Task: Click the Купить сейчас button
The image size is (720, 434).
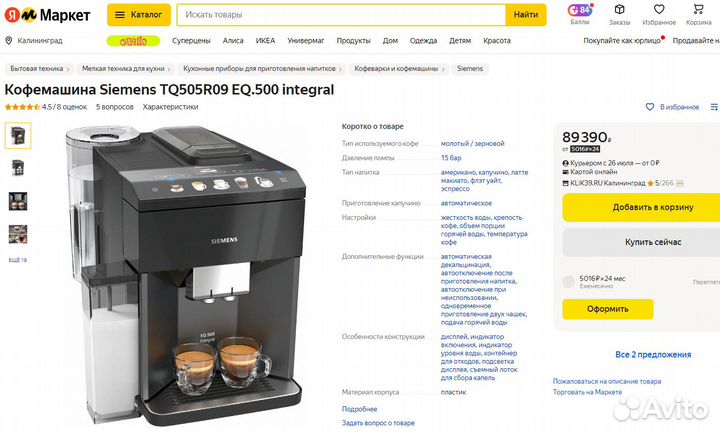Action: tap(641, 242)
